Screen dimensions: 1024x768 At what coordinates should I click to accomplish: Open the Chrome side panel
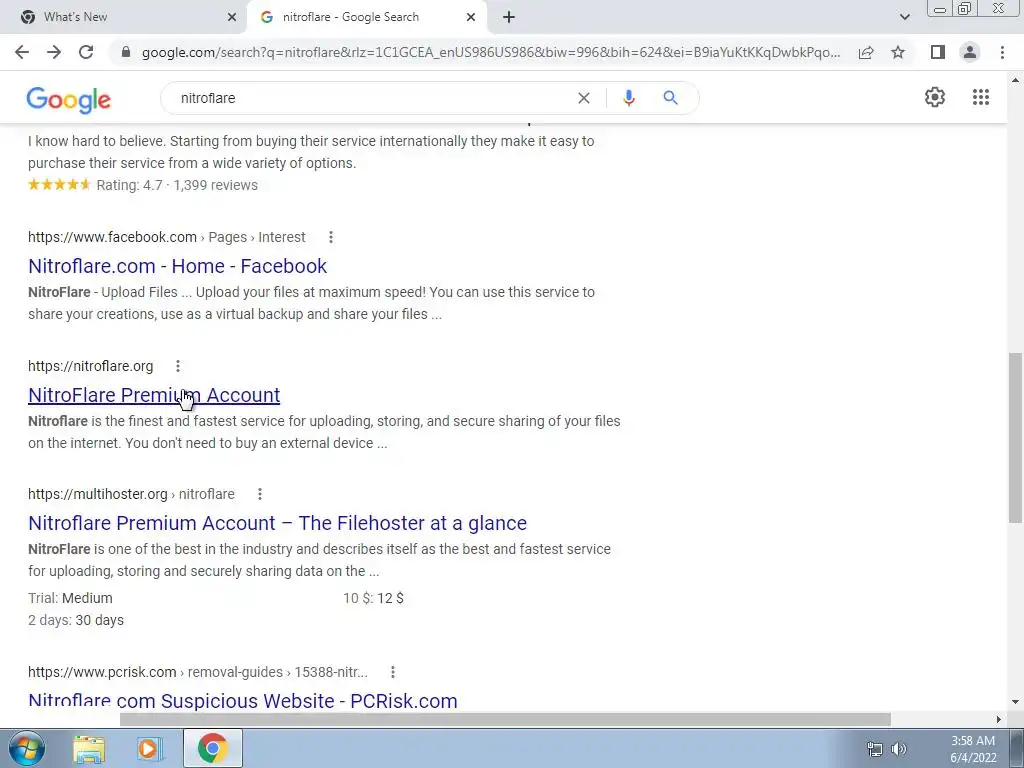coord(938,52)
